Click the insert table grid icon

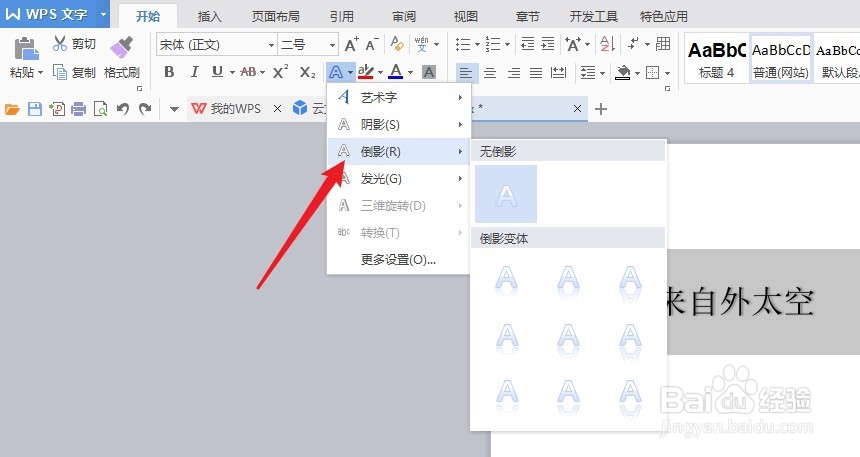[663, 44]
